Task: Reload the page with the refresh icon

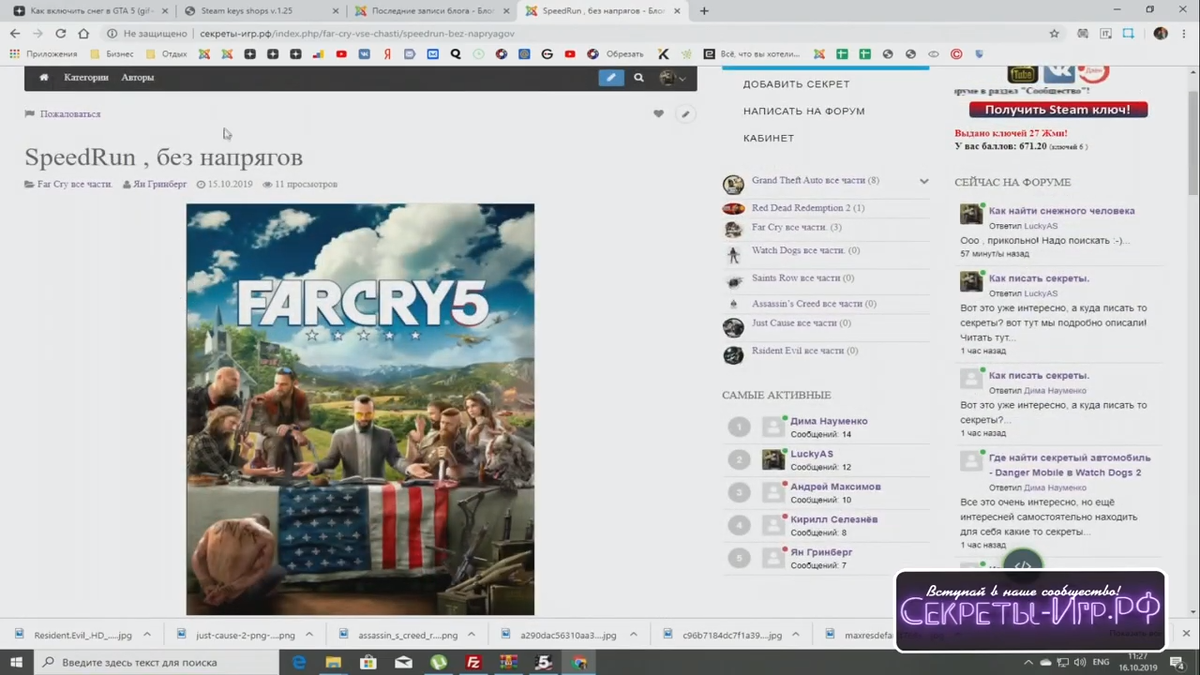Action: (x=61, y=33)
